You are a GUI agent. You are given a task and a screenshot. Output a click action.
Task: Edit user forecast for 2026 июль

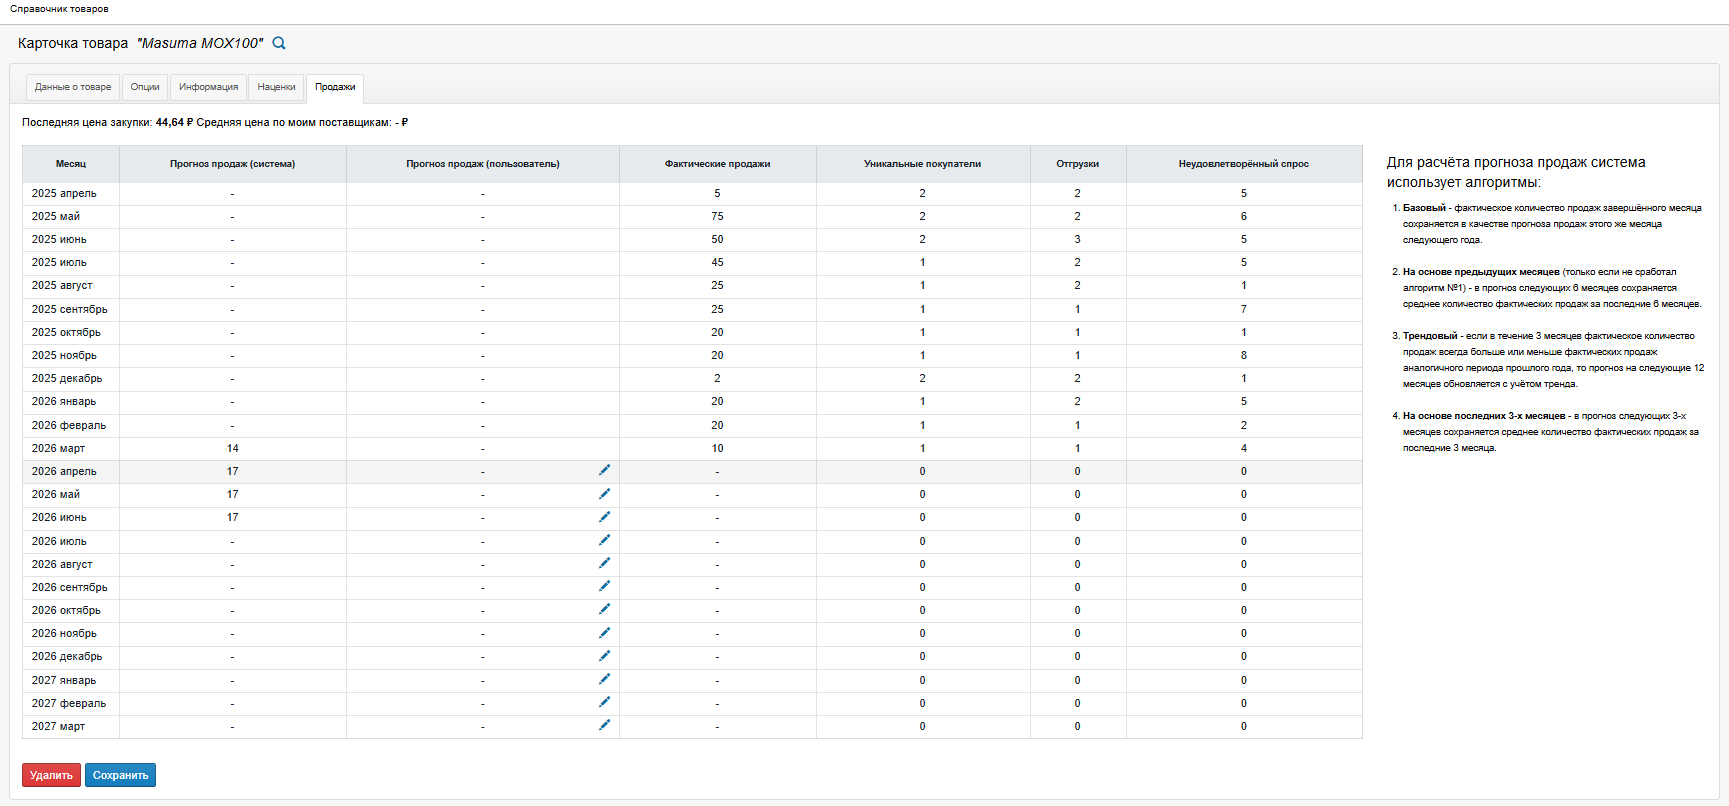pos(604,540)
